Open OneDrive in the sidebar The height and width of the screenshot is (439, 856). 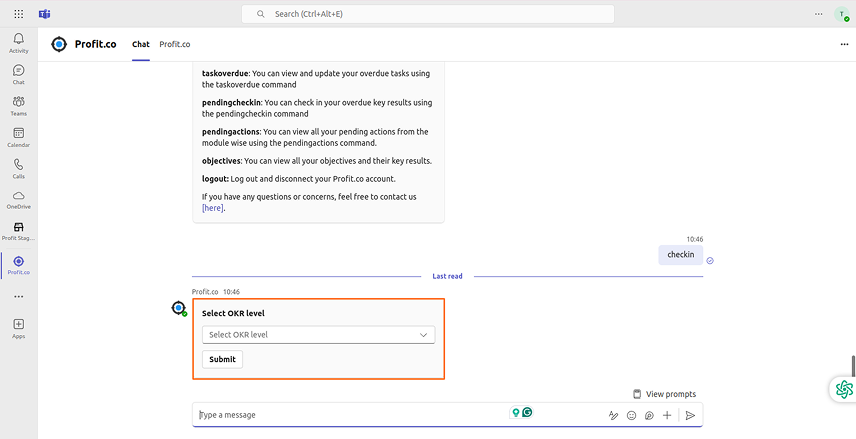click(x=19, y=200)
